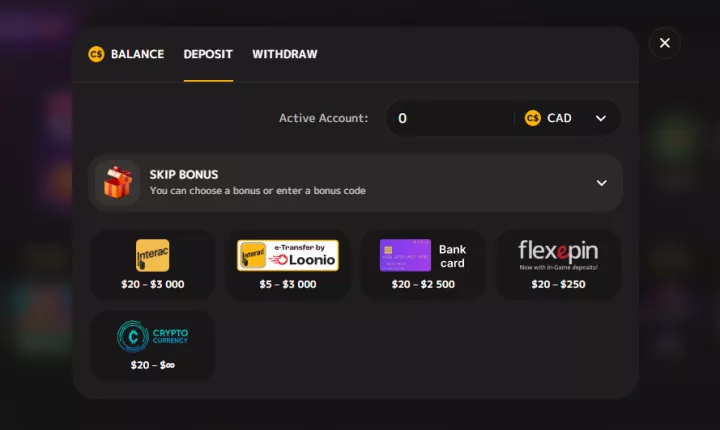The width and height of the screenshot is (720, 430).
Task: Select the flexepin logo
Action: pyautogui.click(x=558, y=255)
